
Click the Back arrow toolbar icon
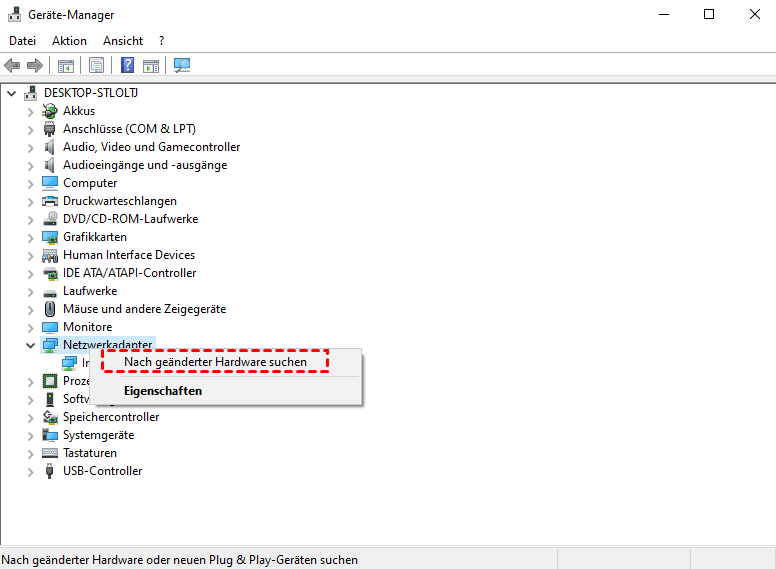12,65
